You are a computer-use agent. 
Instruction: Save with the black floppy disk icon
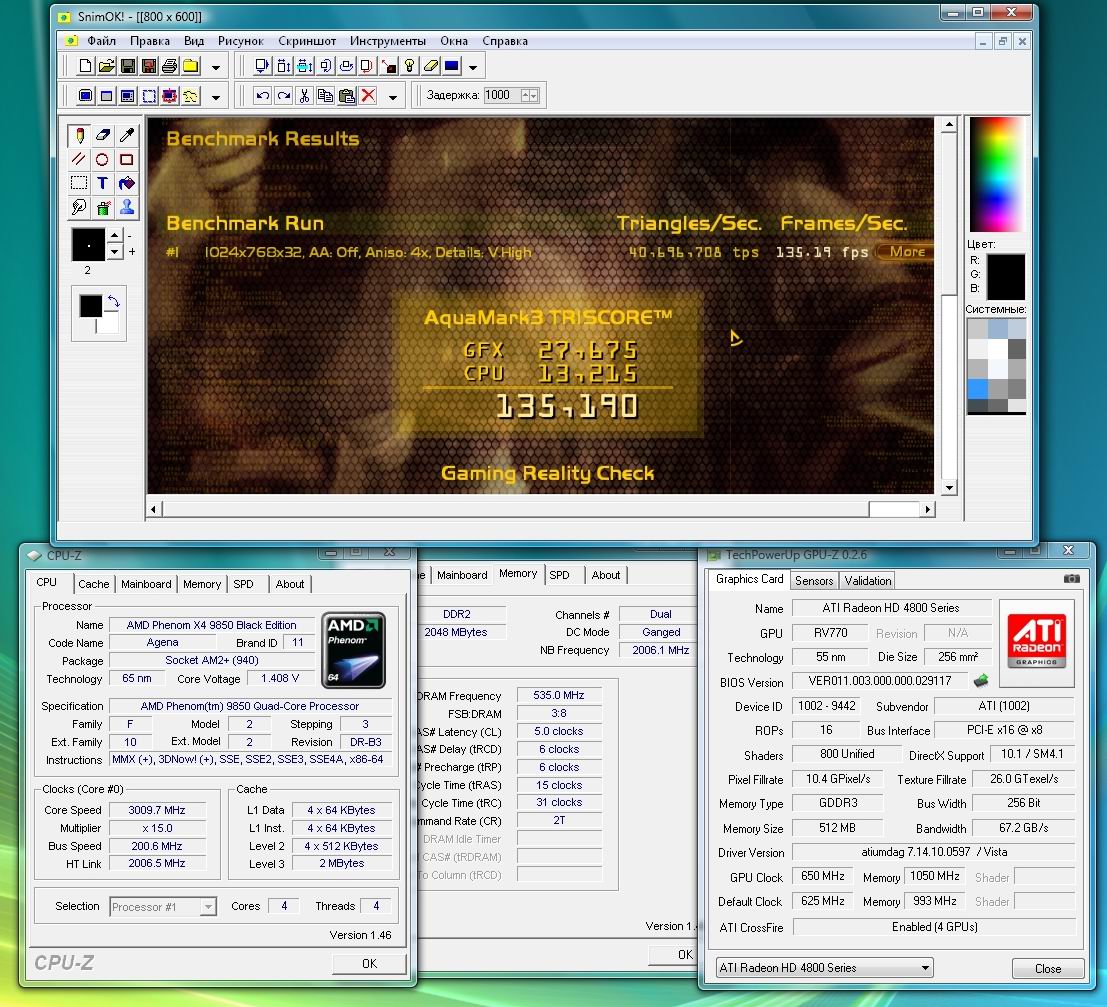point(128,66)
